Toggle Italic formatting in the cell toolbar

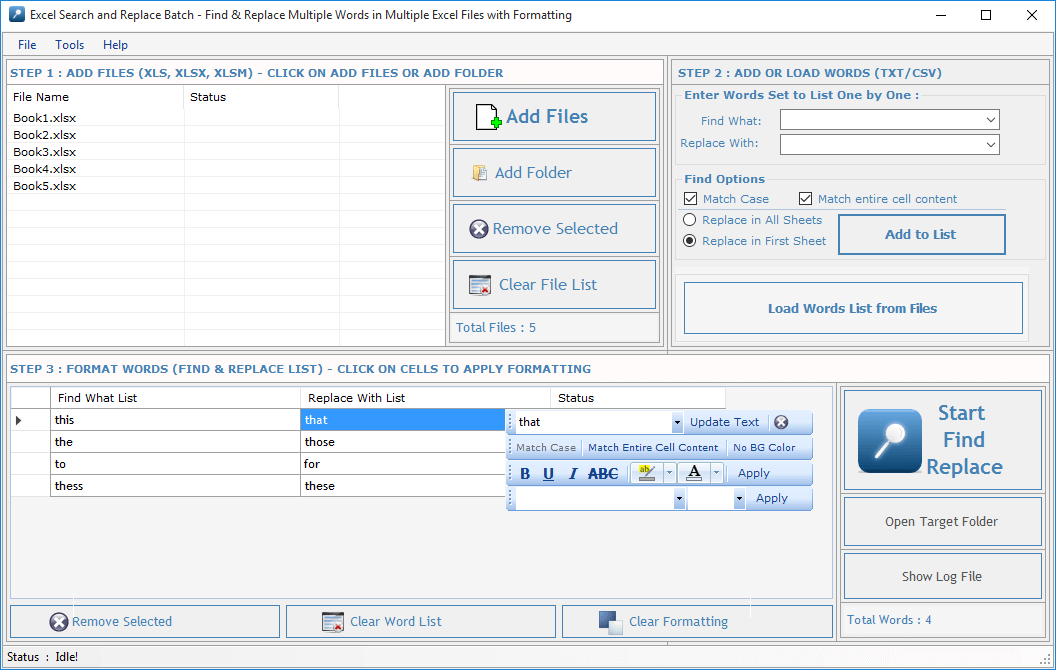click(572, 473)
